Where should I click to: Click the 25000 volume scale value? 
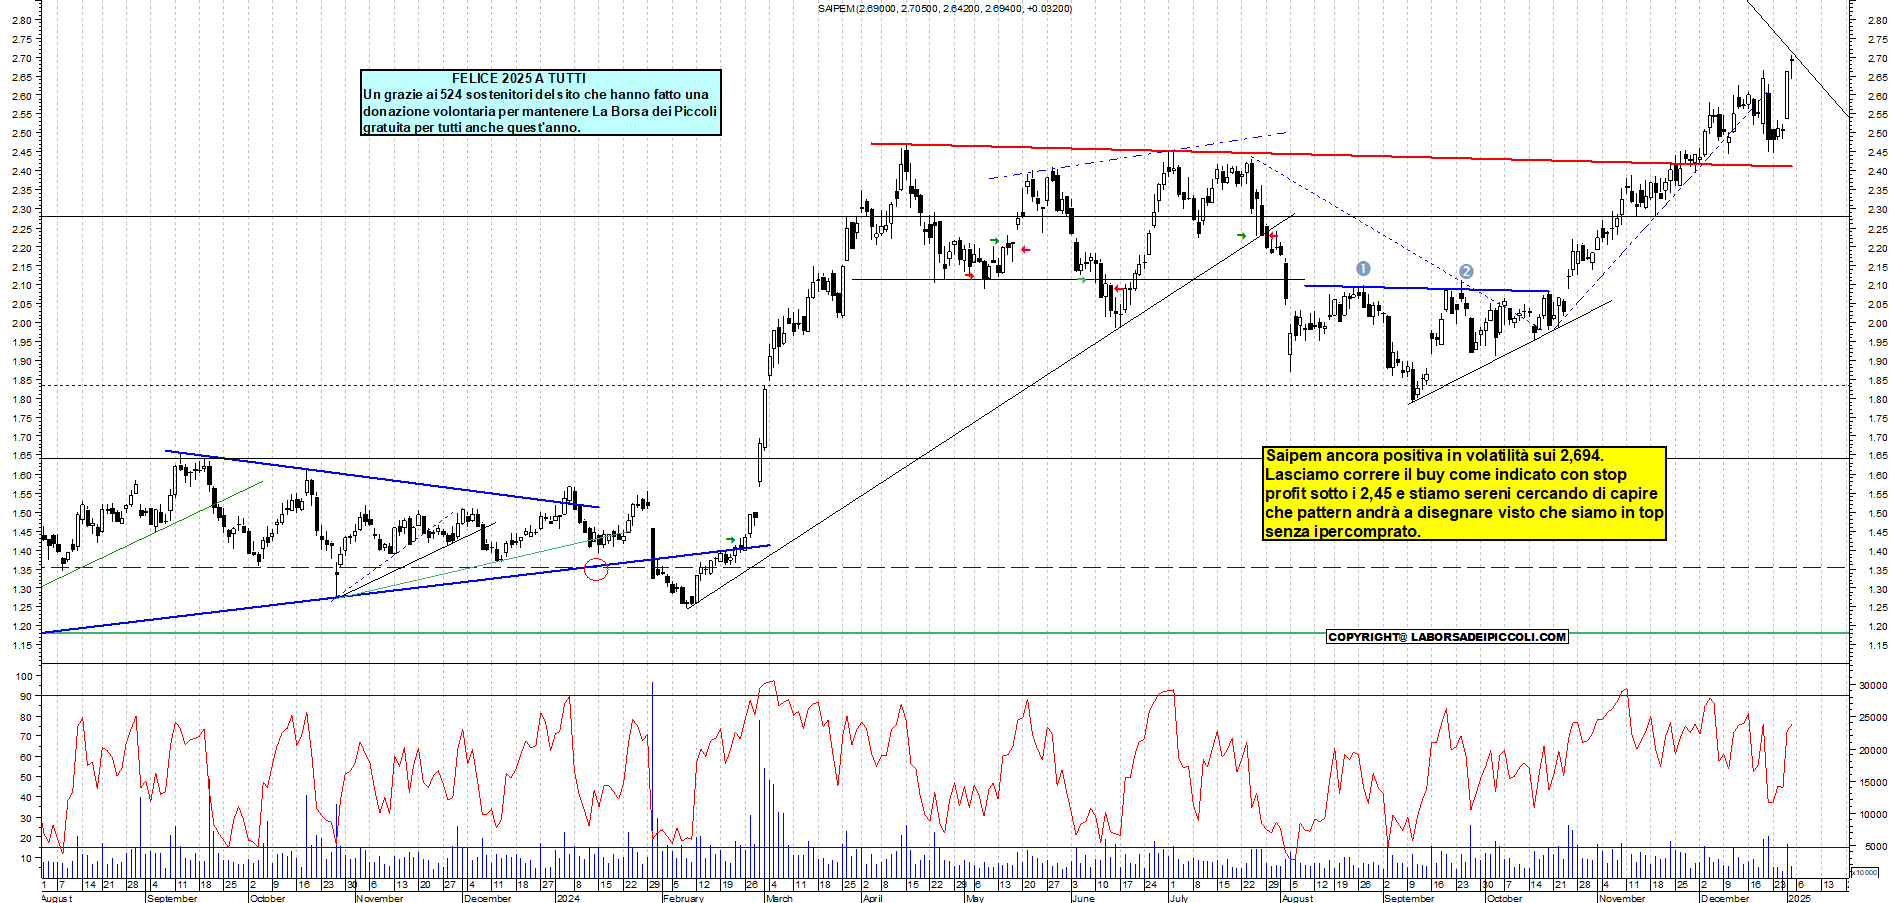coord(1873,718)
